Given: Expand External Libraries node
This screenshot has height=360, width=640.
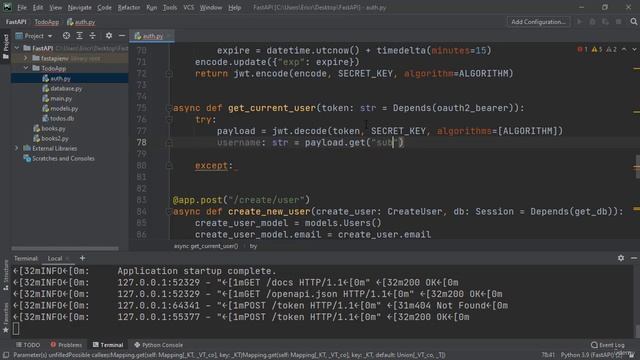Looking at the screenshot, I should click(x=17, y=148).
